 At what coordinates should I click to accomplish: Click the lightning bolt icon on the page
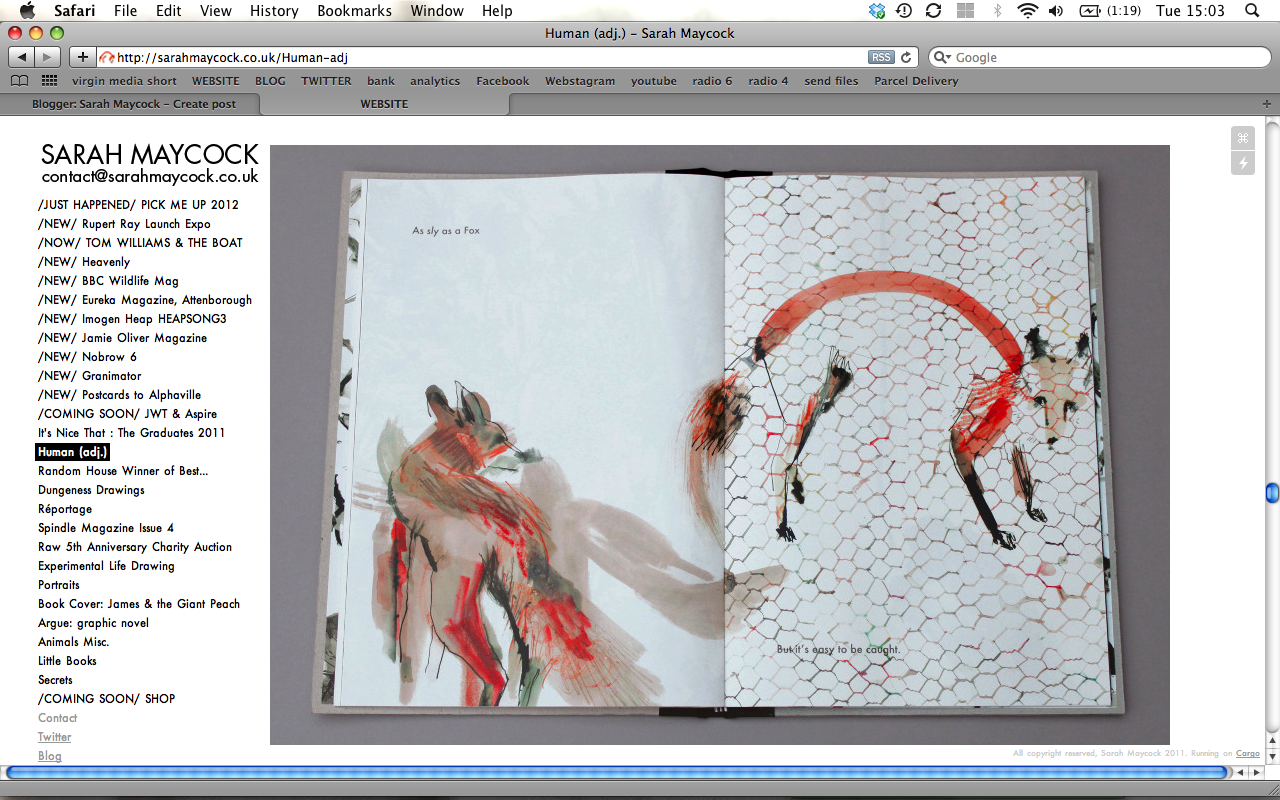(1243, 163)
